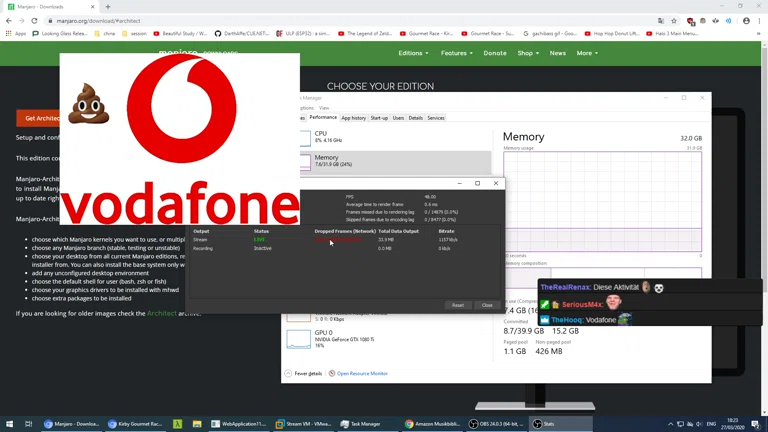Select the Services tab

click(436, 118)
